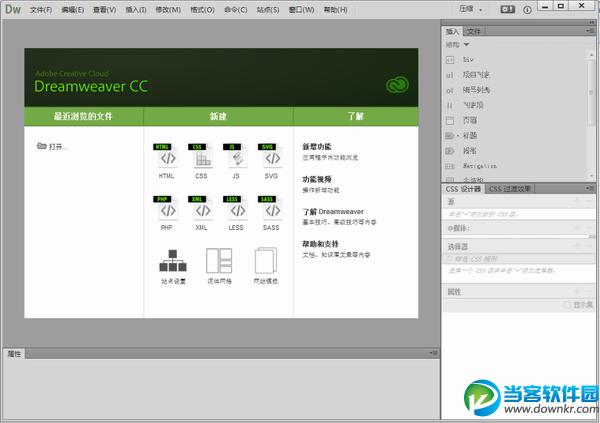Open the CSS Designer panel options menu

tap(589, 188)
